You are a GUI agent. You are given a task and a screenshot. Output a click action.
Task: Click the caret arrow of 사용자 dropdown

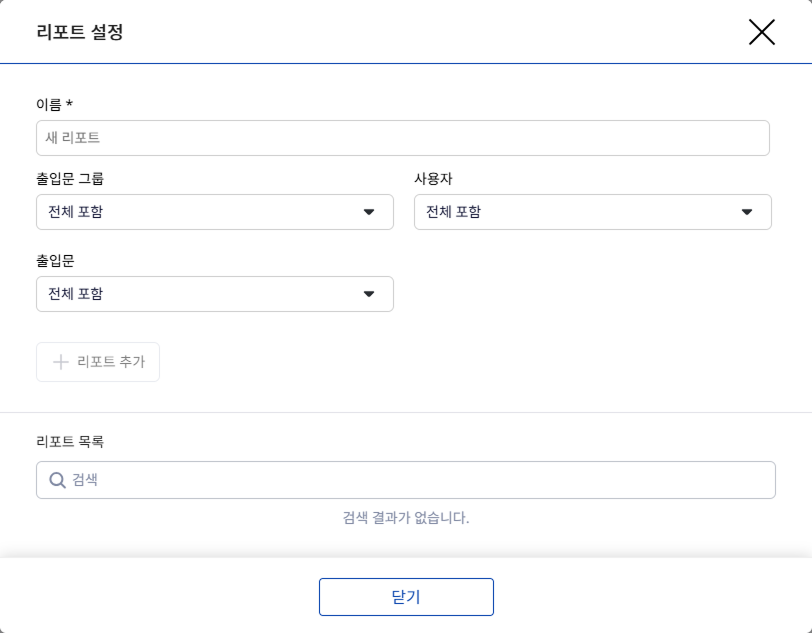(x=746, y=212)
